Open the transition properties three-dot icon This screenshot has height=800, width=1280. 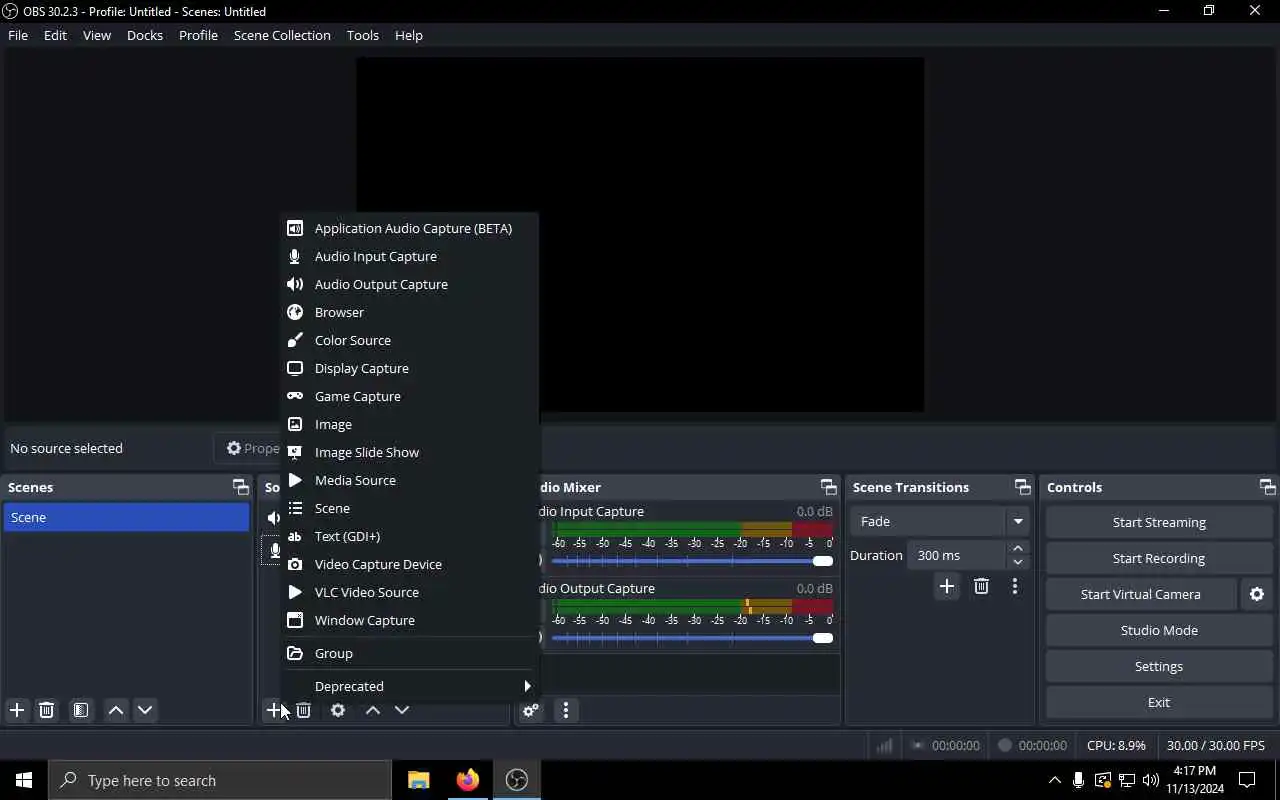(1015, 586)
